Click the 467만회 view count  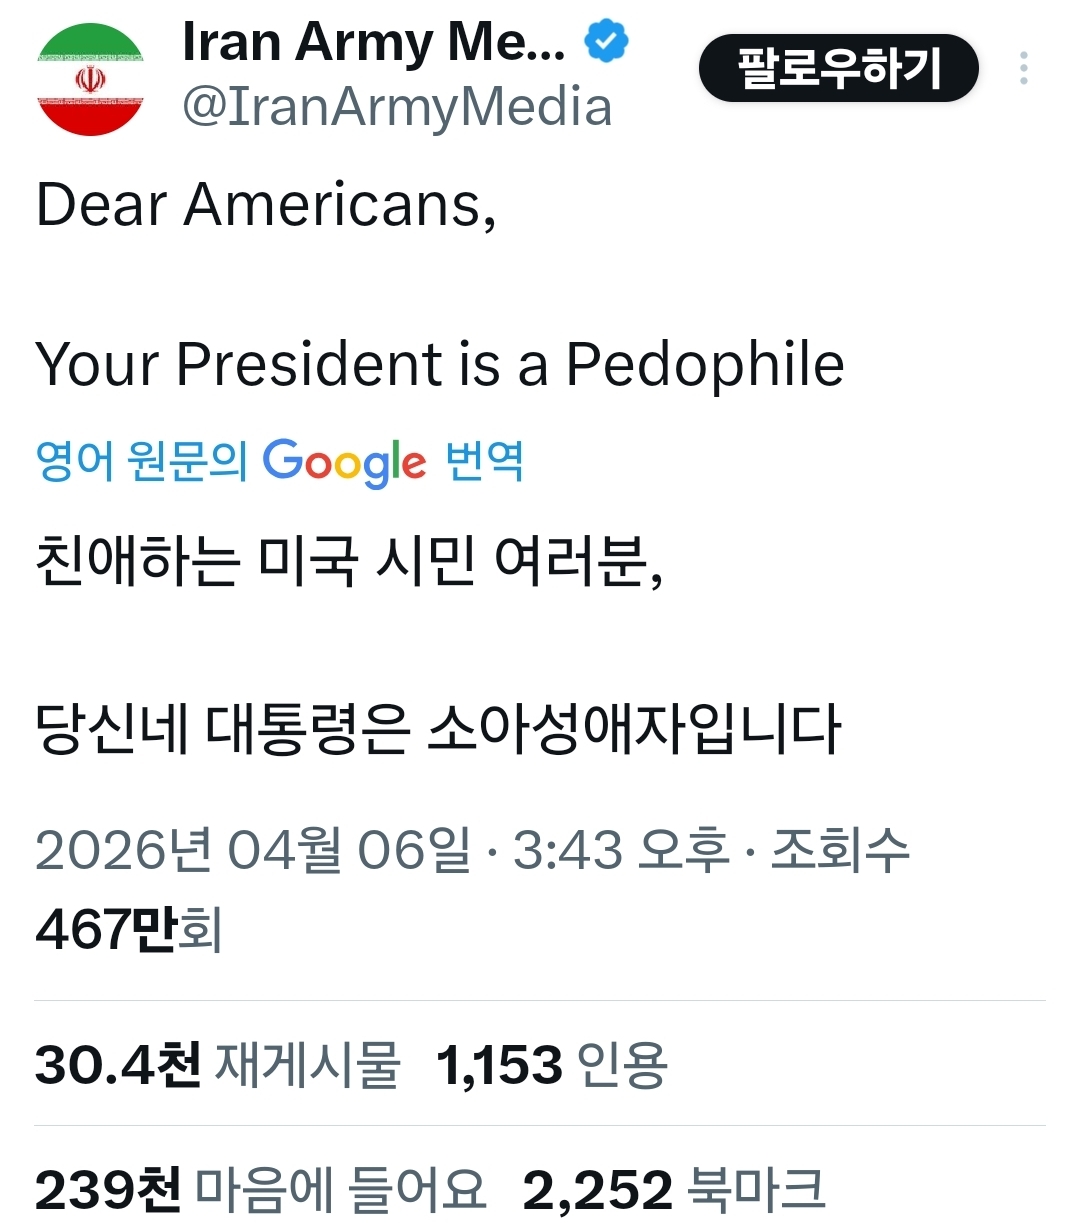[128, 929]
